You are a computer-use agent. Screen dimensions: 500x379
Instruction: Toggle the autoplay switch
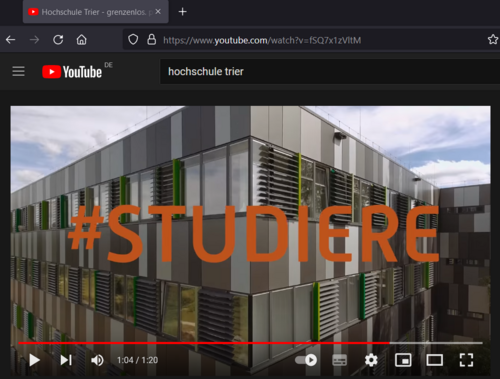click(x=306, y=360)
